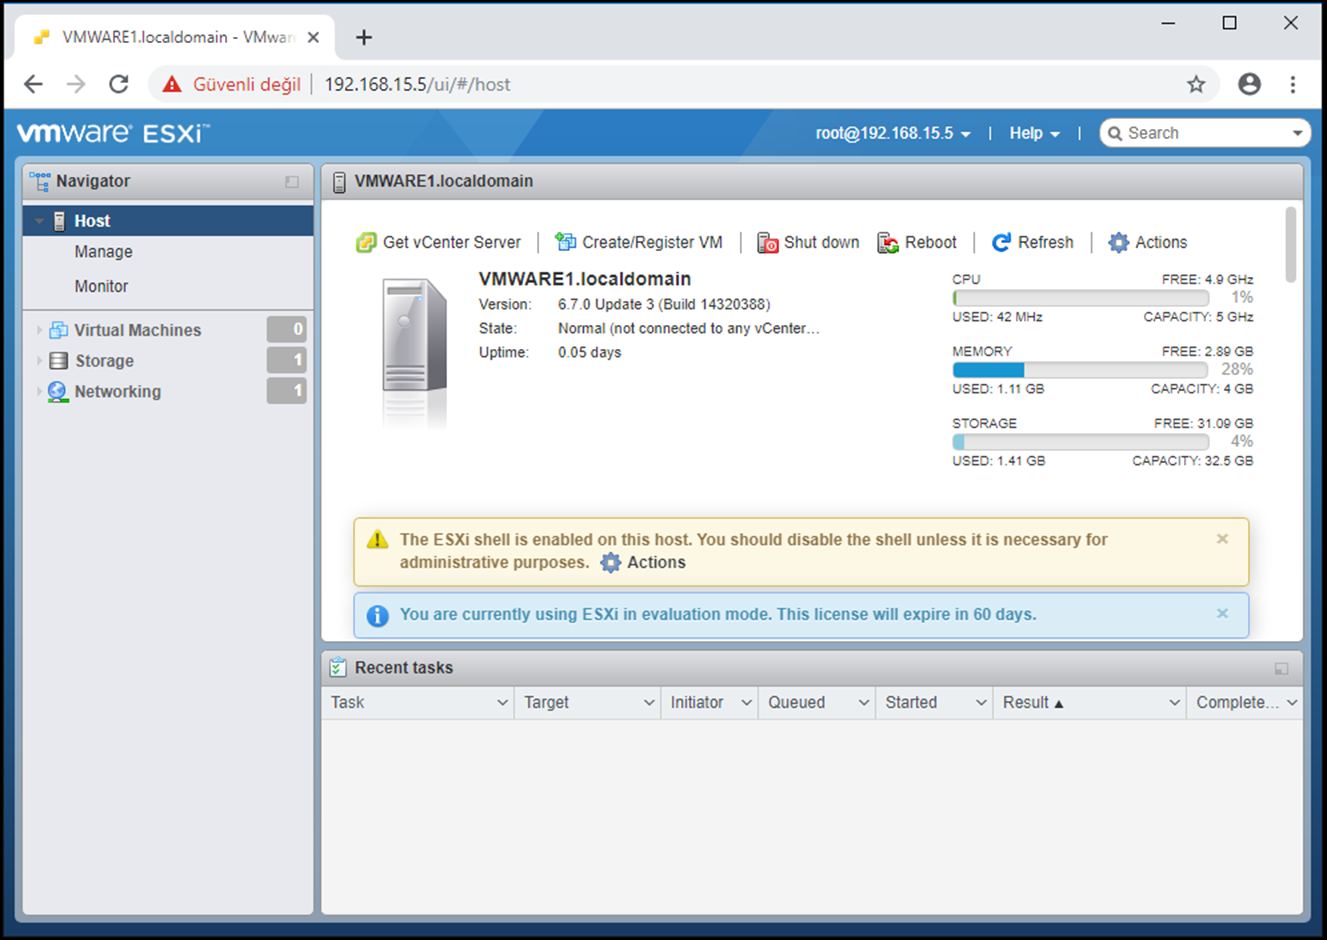Screen dimensions: 1327x940
Task: Open the Chrome profile icon
Action: click(x=1249, y=84)
